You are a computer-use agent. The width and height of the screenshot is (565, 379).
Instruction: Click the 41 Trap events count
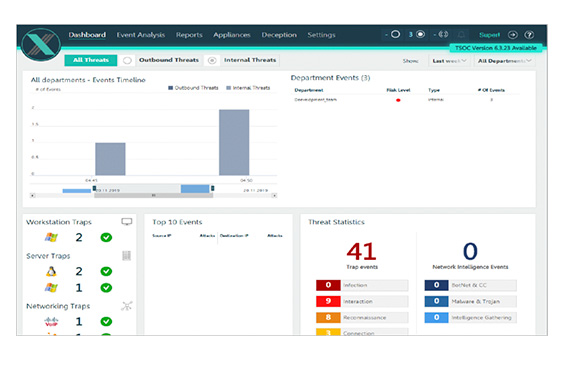(x=361, y=251)
